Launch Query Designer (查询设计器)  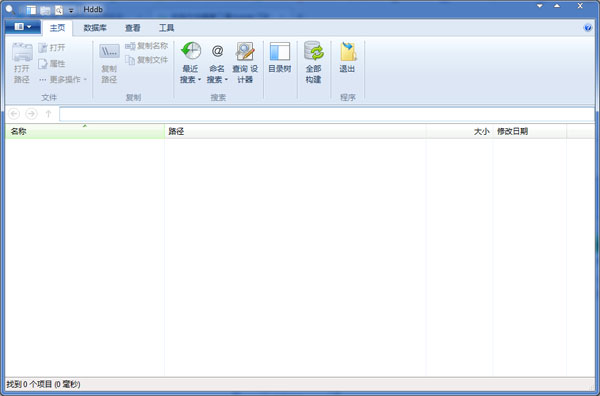(245, 63)
